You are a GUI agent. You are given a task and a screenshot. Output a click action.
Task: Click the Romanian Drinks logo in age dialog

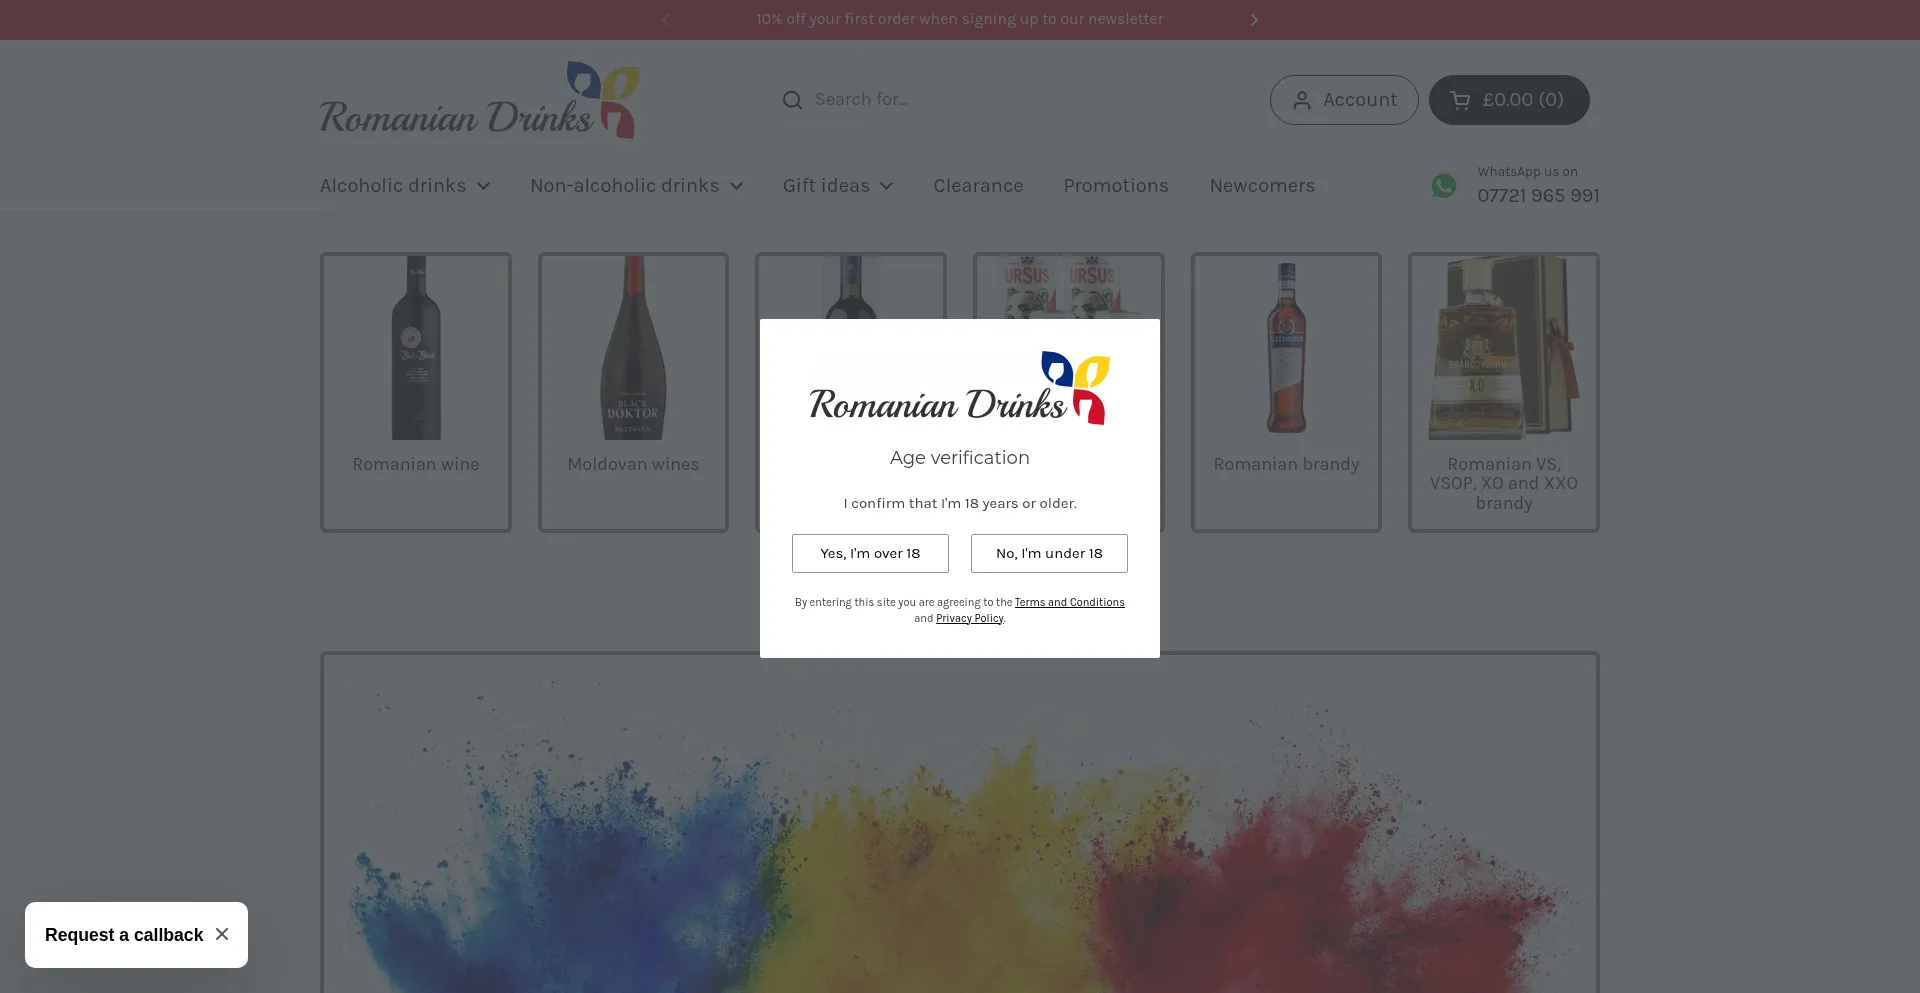[960, 388]
